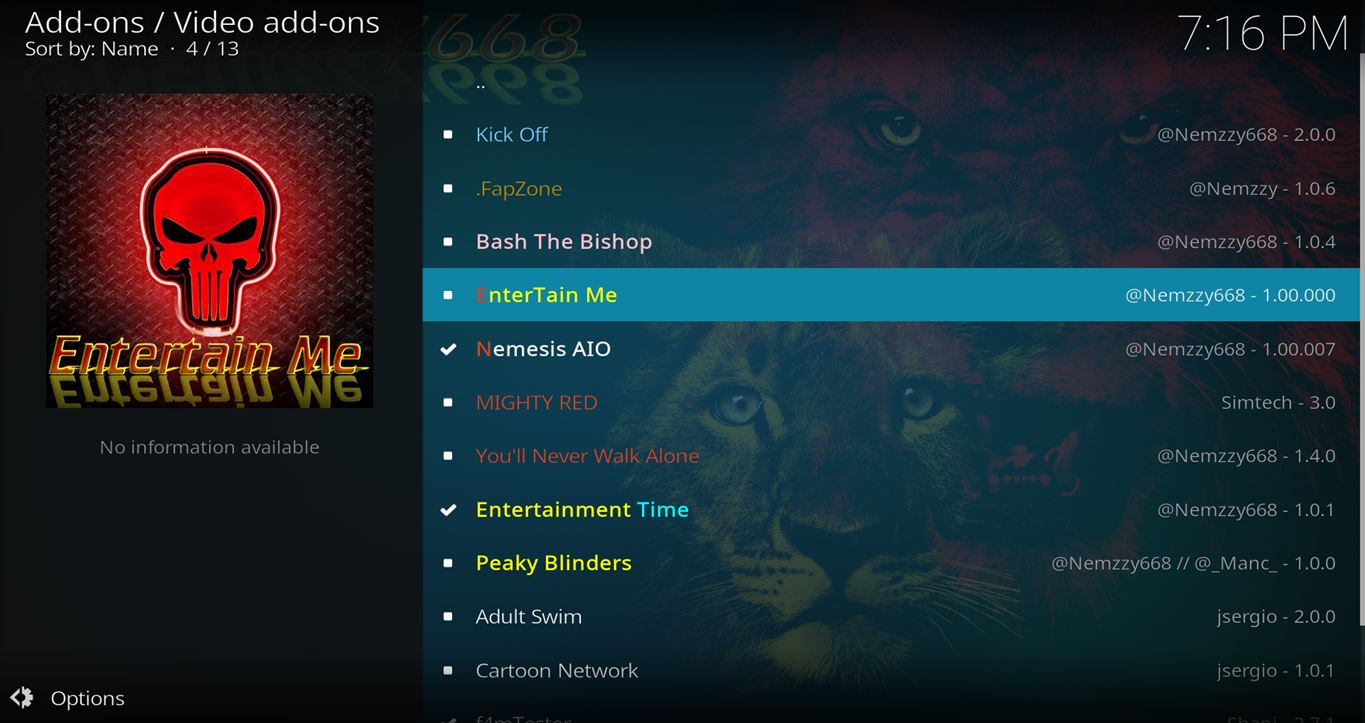The width and height of the screenshot is (1365, 723).
Task: Click the Entertain Me skull artwork
Action: click(210, 251)
